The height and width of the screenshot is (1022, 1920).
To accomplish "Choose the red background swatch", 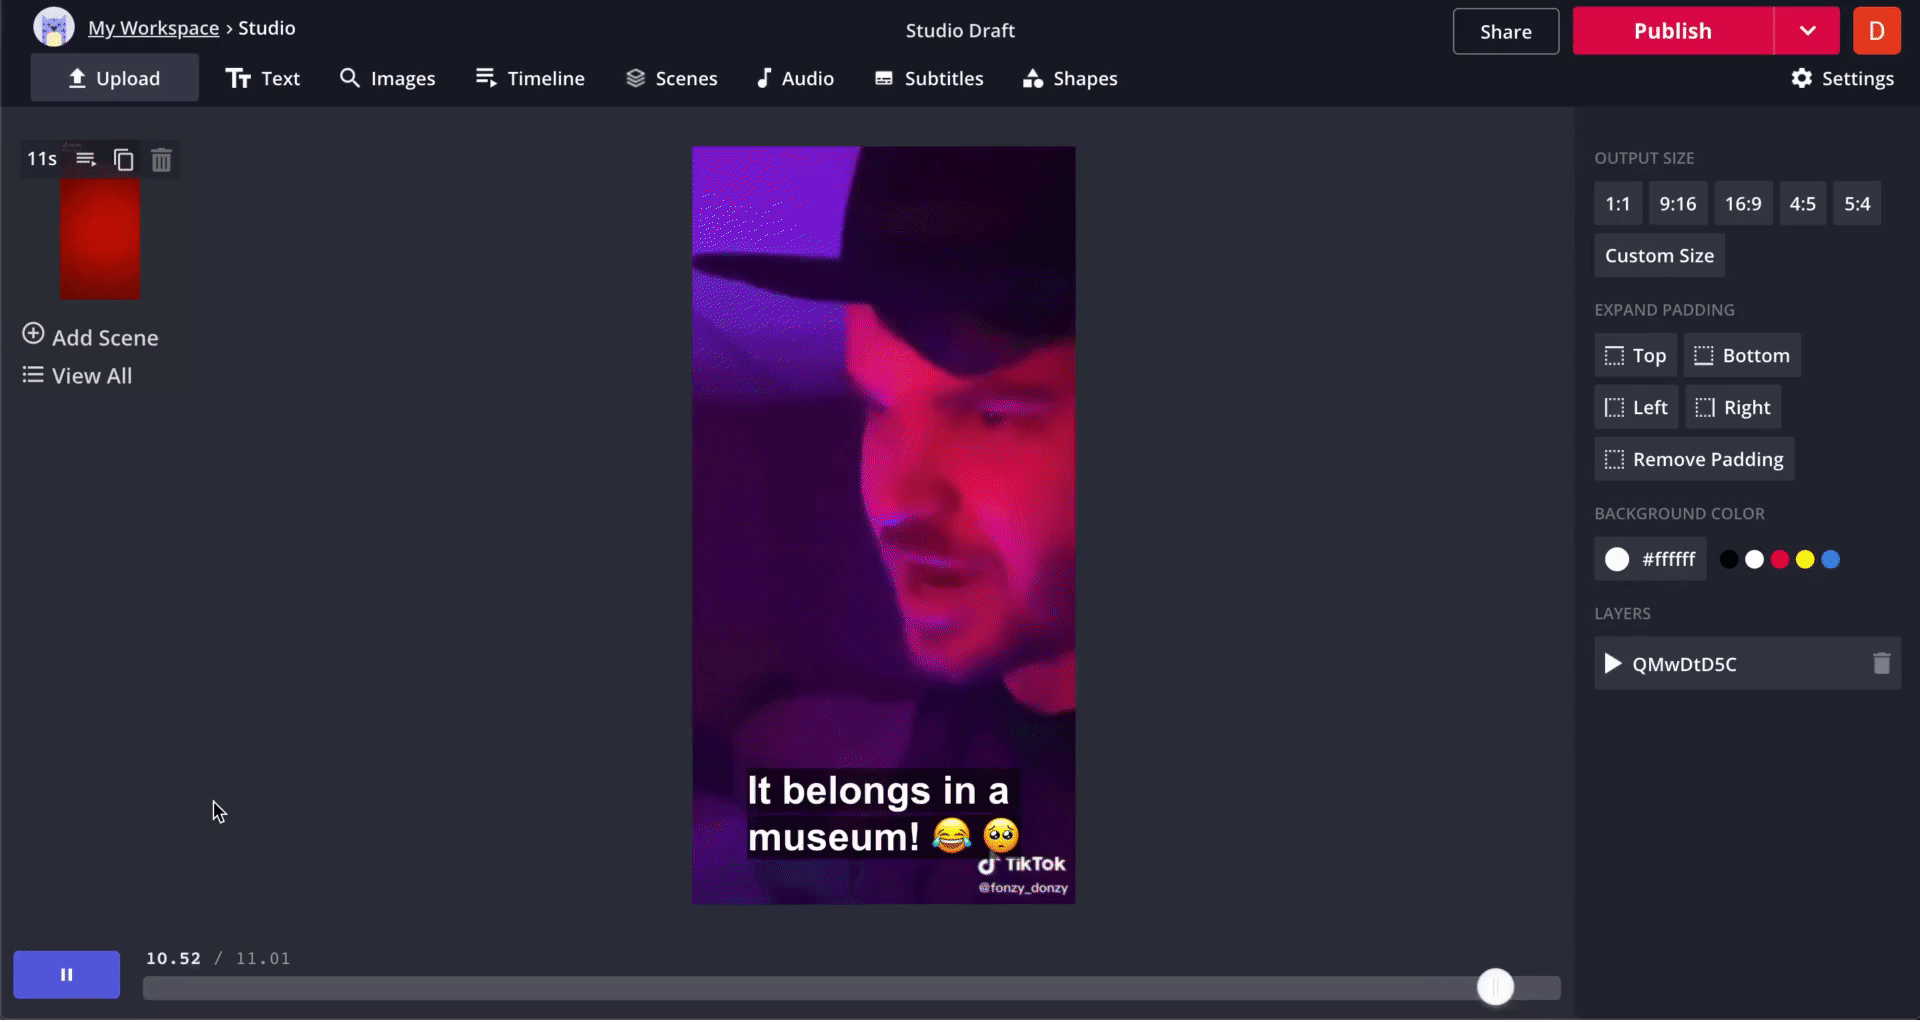I will pos(1780,560).
